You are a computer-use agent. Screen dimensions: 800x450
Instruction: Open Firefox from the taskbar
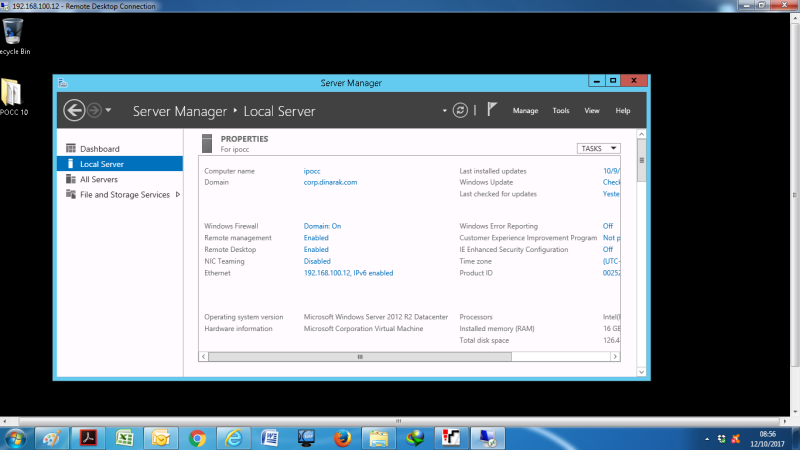point(342,438)
